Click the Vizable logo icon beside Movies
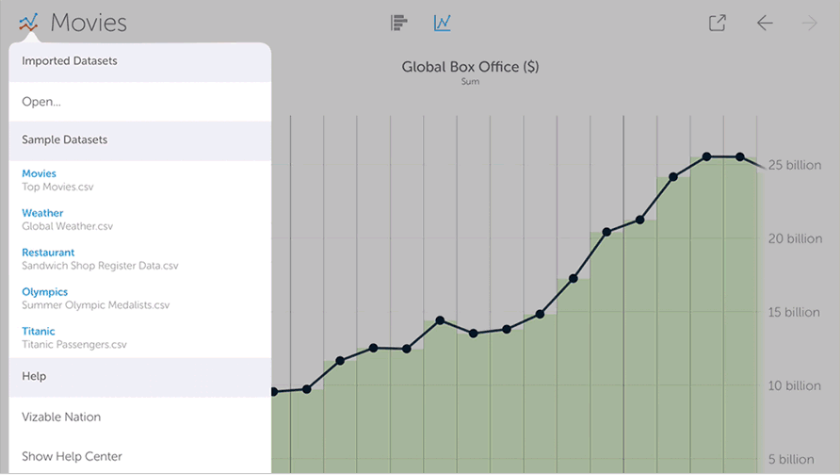The width and height of the screenshot is (840, 475). tap(28, 22)
